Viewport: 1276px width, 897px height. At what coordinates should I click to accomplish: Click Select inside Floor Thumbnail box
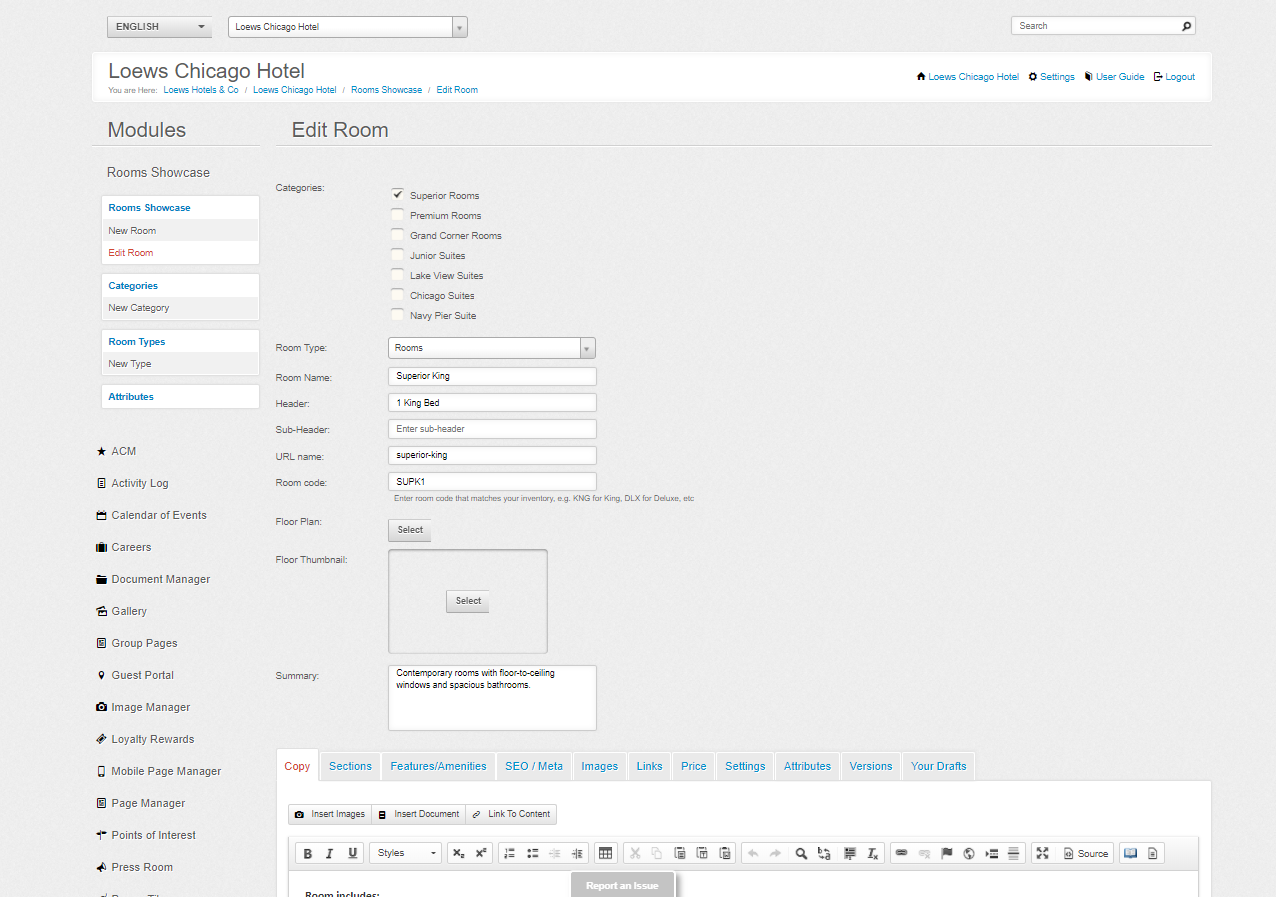click(x=468, y=601)
